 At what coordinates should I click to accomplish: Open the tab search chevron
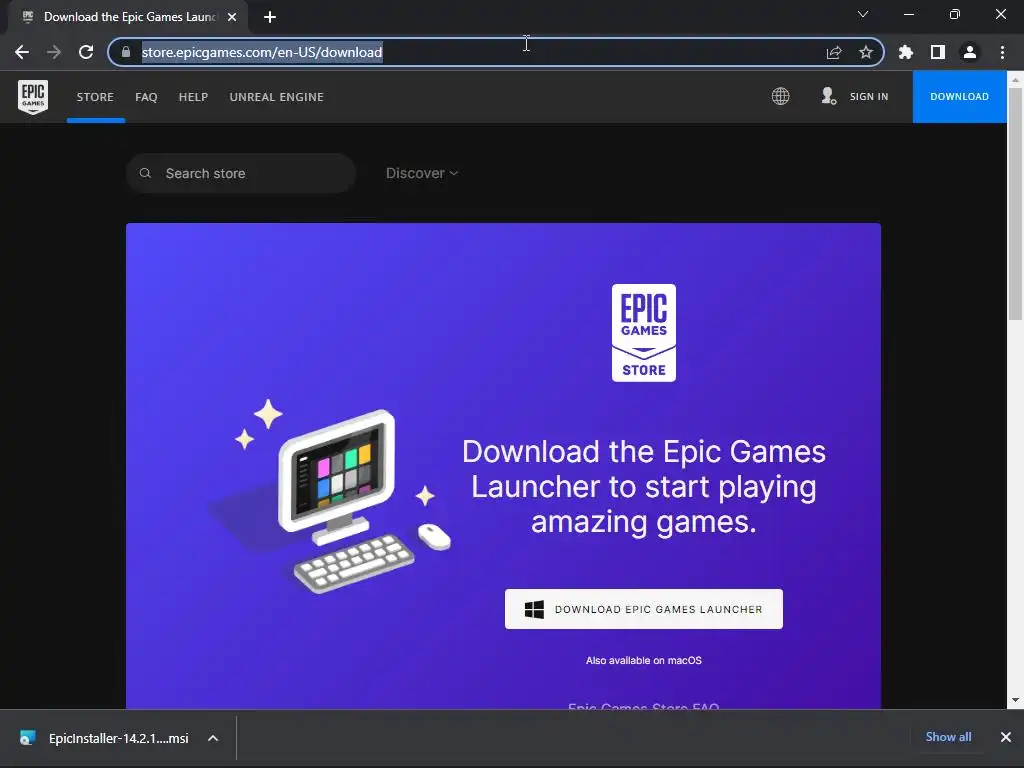pyautogui.click(x=863, y=14)
